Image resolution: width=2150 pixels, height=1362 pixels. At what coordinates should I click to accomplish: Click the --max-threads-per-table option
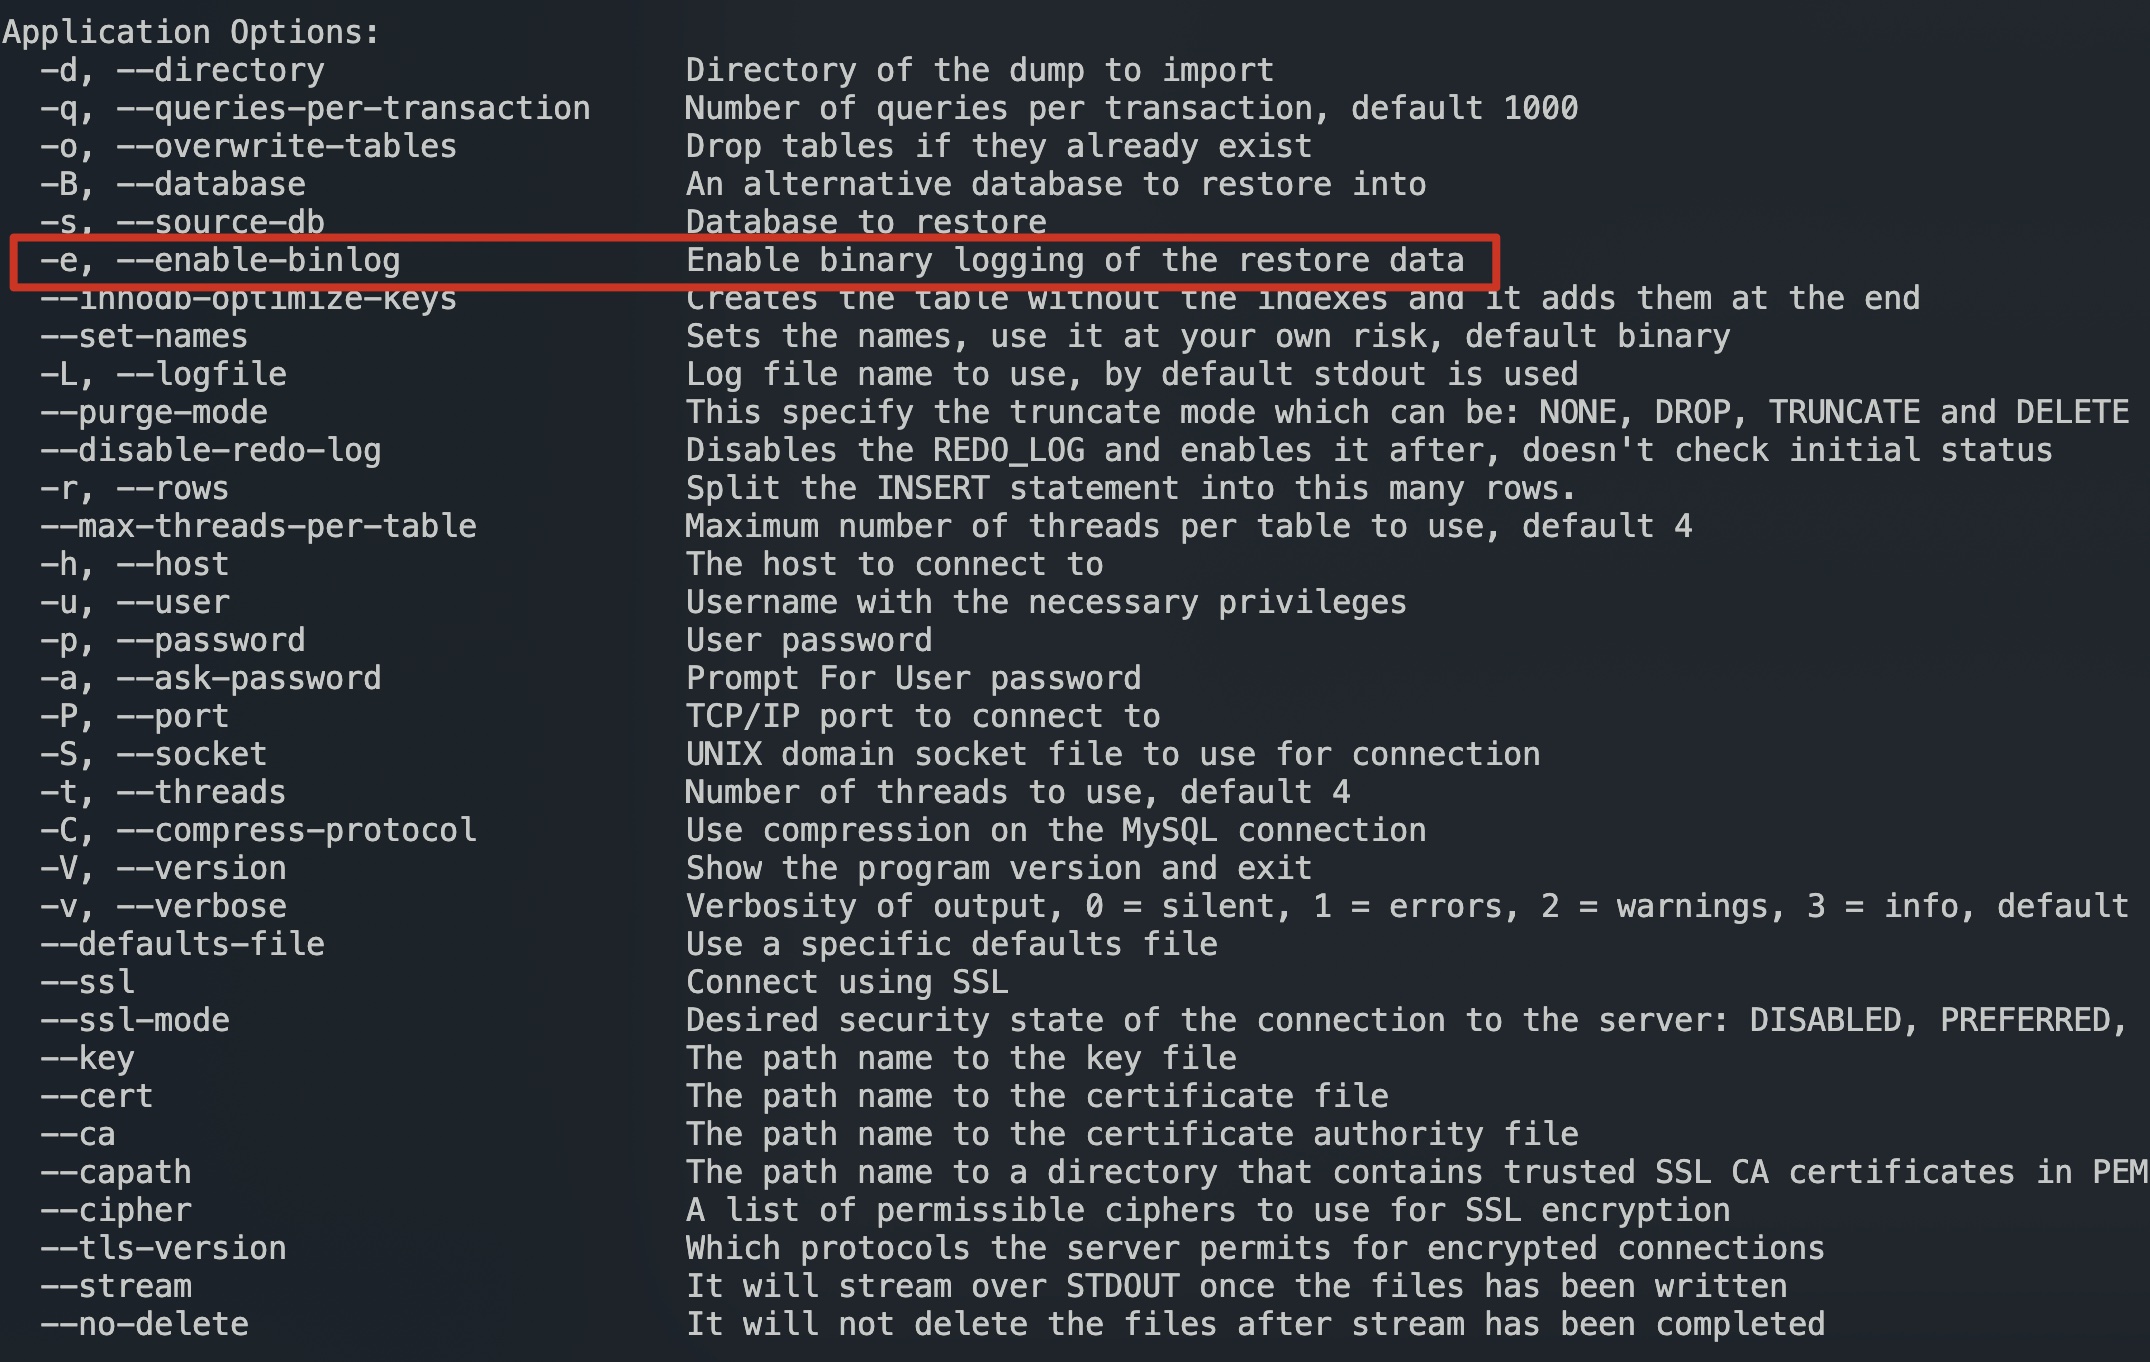(258, 527)
